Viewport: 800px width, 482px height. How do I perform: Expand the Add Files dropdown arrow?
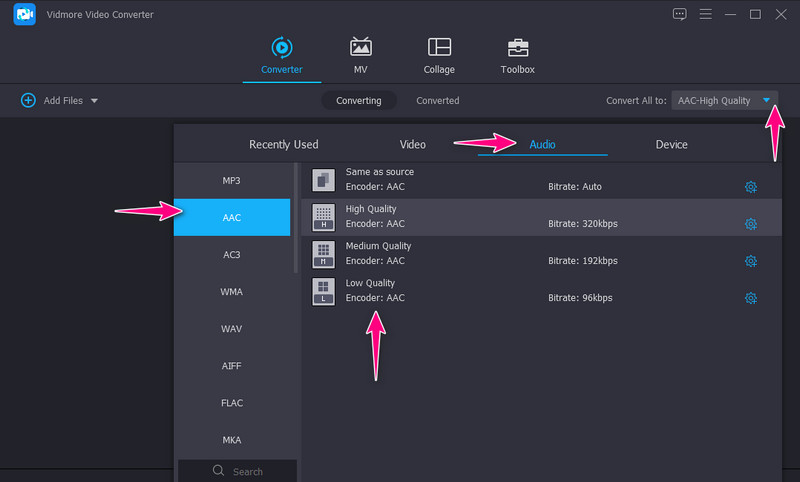(x=94, y=101)
